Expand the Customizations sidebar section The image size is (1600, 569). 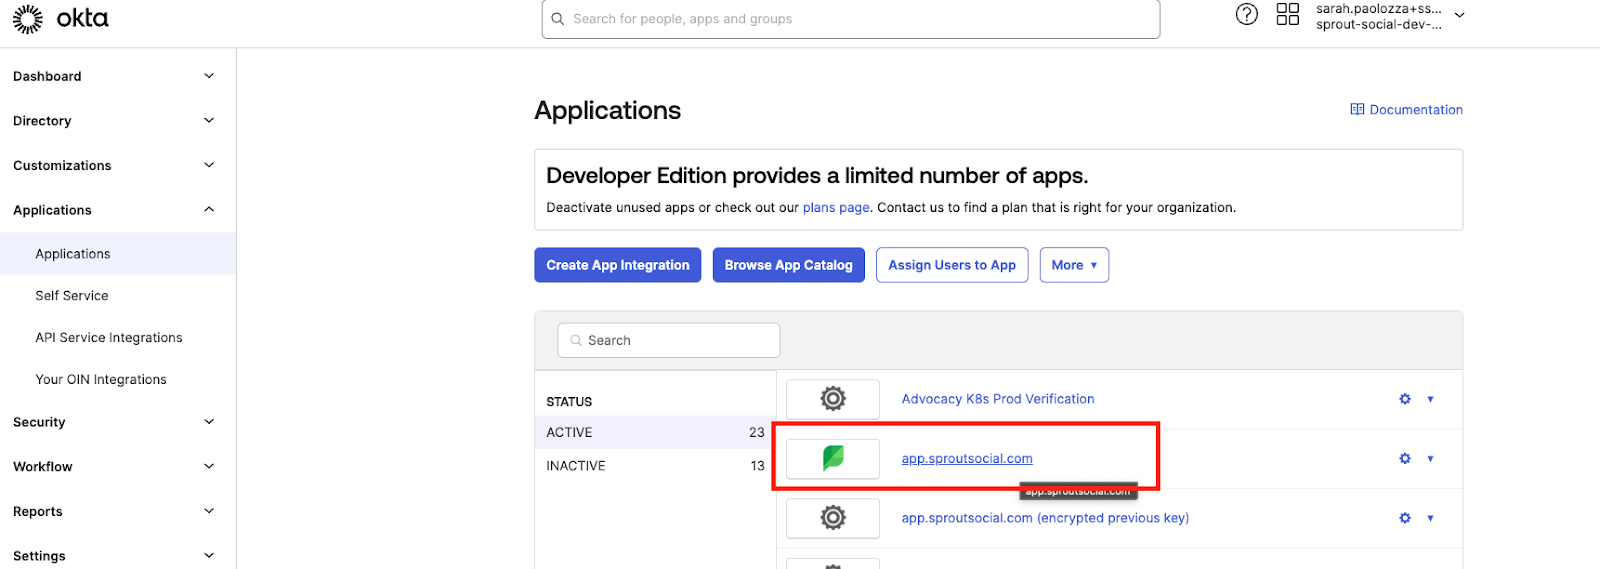(x=209, y=165)
